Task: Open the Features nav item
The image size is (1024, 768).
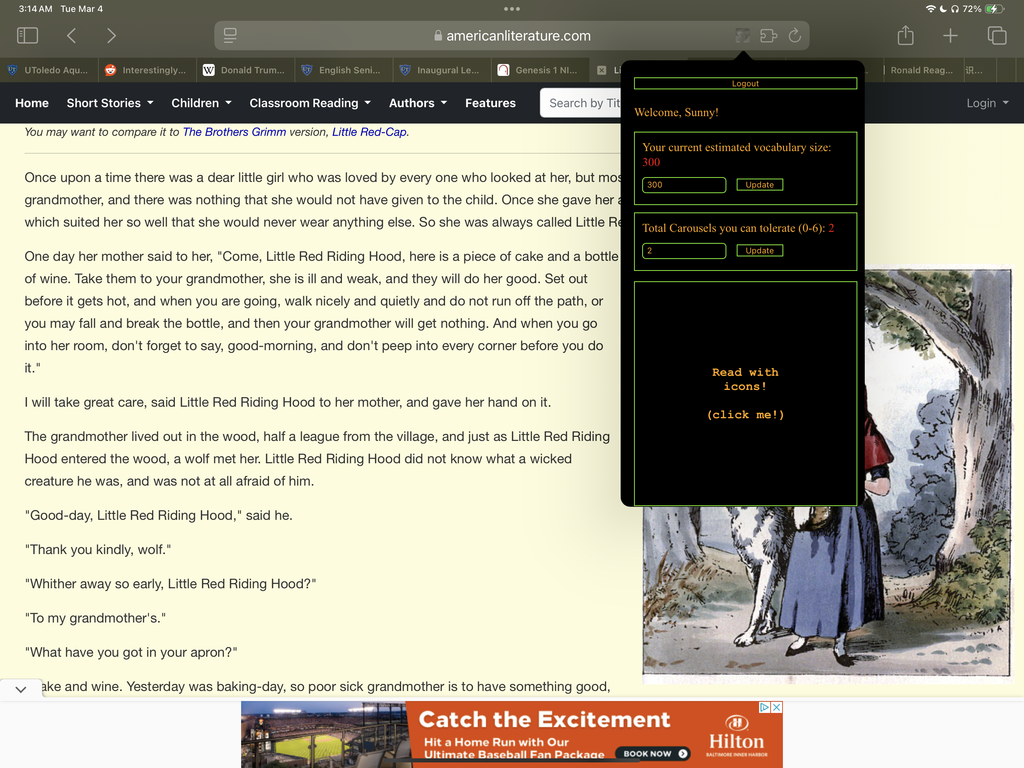Action: click(490, 103)
